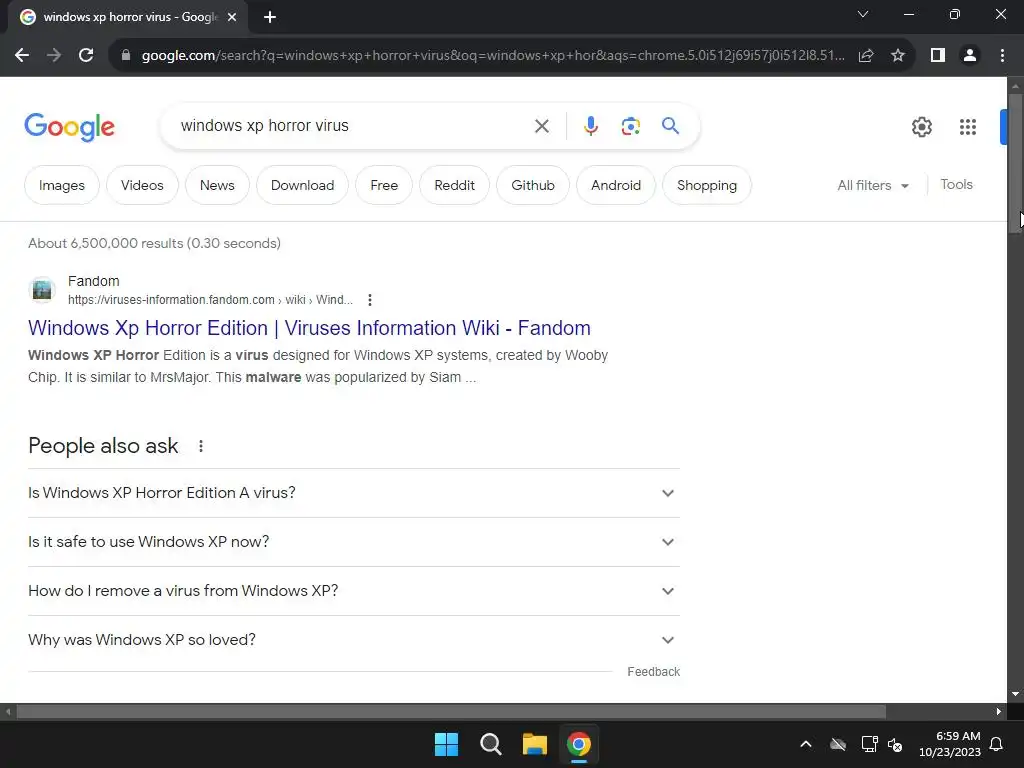Open Chrome profile menu
The image size is (1024, 768).
970,56
